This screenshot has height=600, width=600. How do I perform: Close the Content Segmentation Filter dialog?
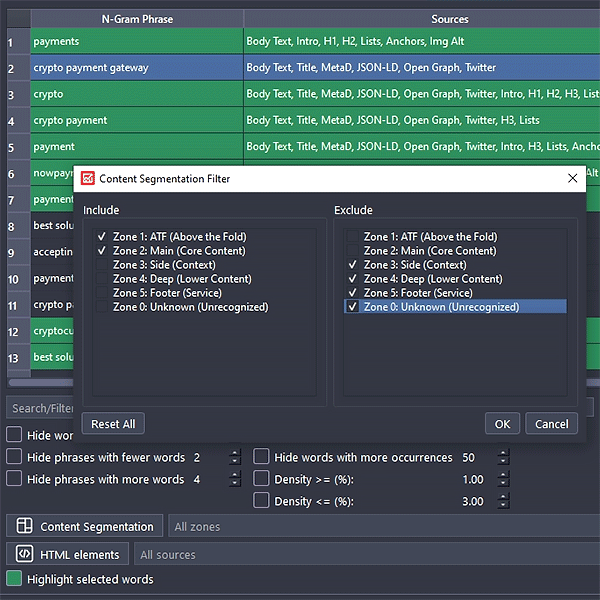tap(573, 179)
